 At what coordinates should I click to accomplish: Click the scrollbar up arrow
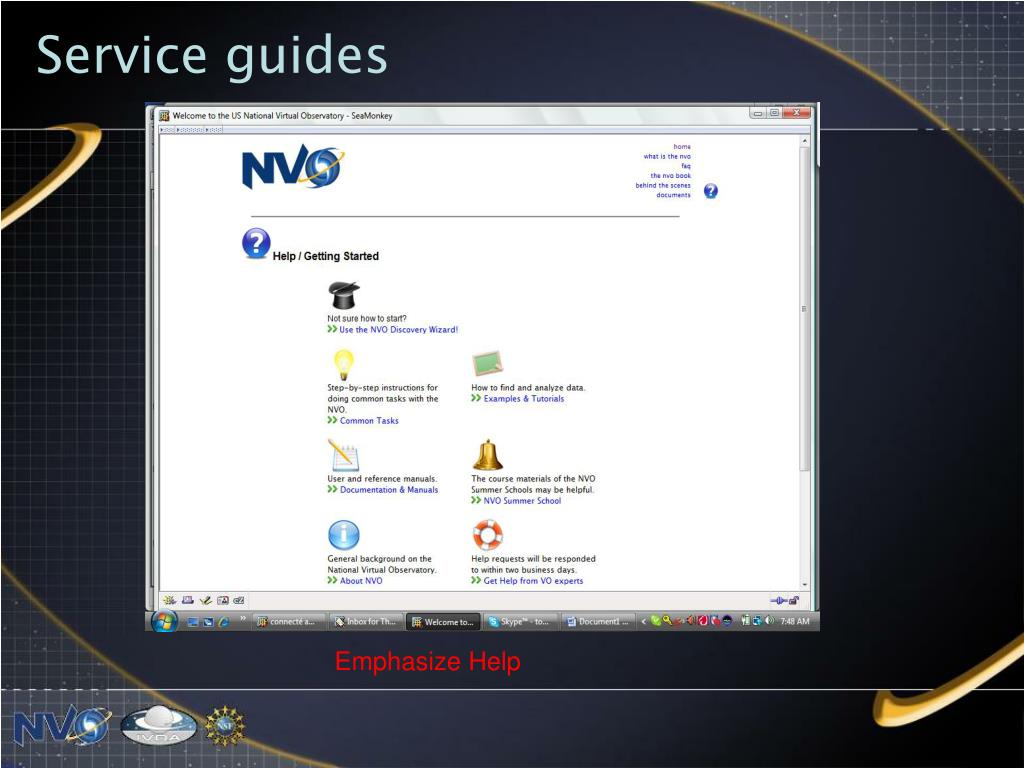[805, 141]
